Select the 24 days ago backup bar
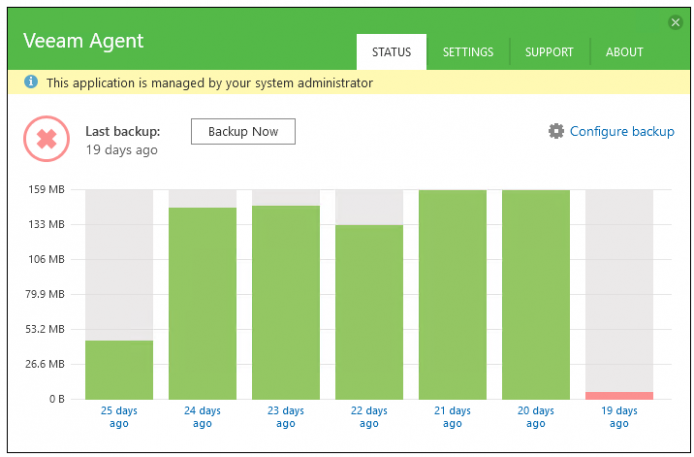694x457 pixels. (202, 303)
